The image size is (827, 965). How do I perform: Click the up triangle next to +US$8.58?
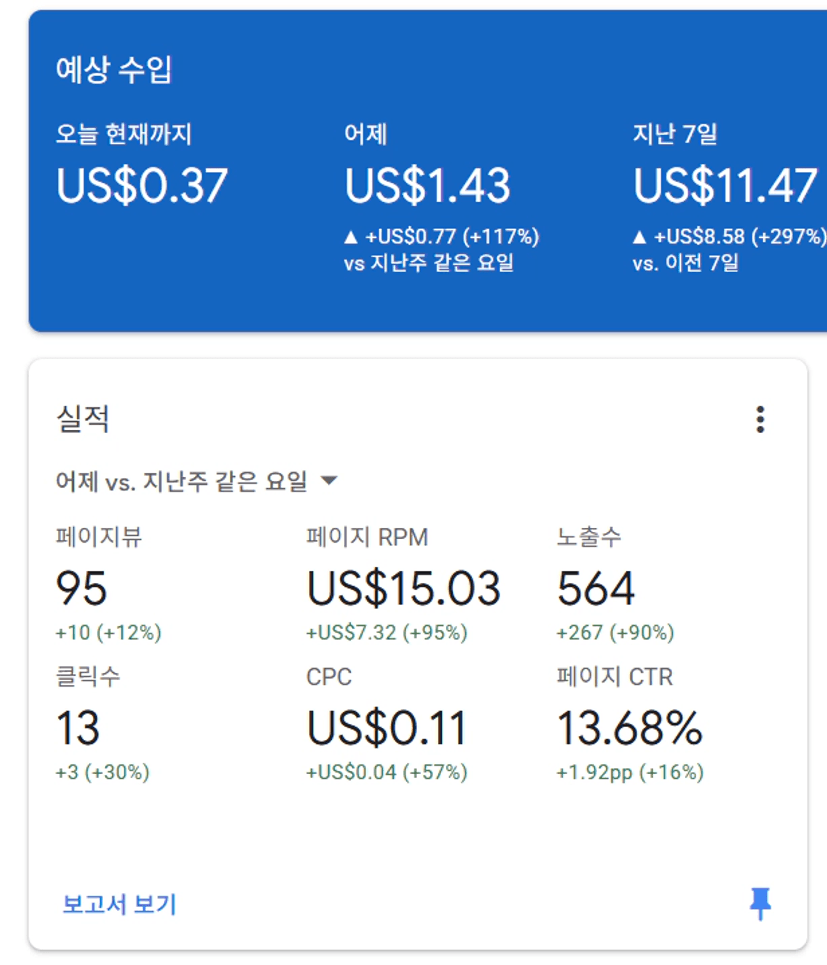pyautogui.click(x=639, y=236)
